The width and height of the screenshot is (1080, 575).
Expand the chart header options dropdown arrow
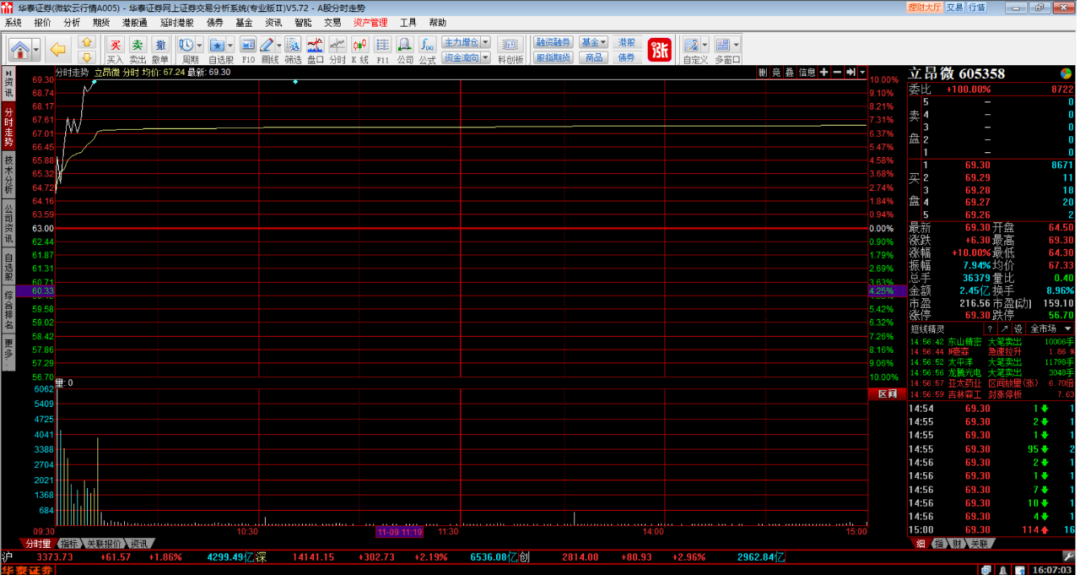(862, 72)
